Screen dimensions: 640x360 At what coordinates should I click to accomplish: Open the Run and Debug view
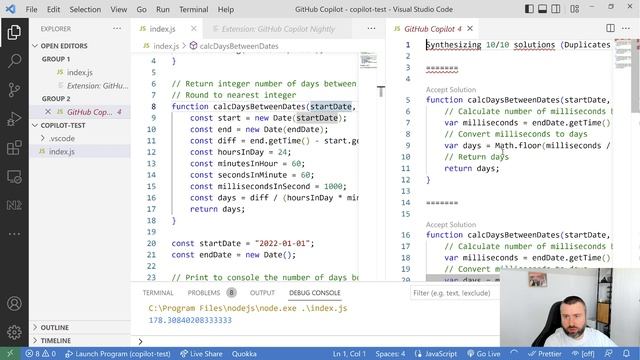tap(14, 119)
